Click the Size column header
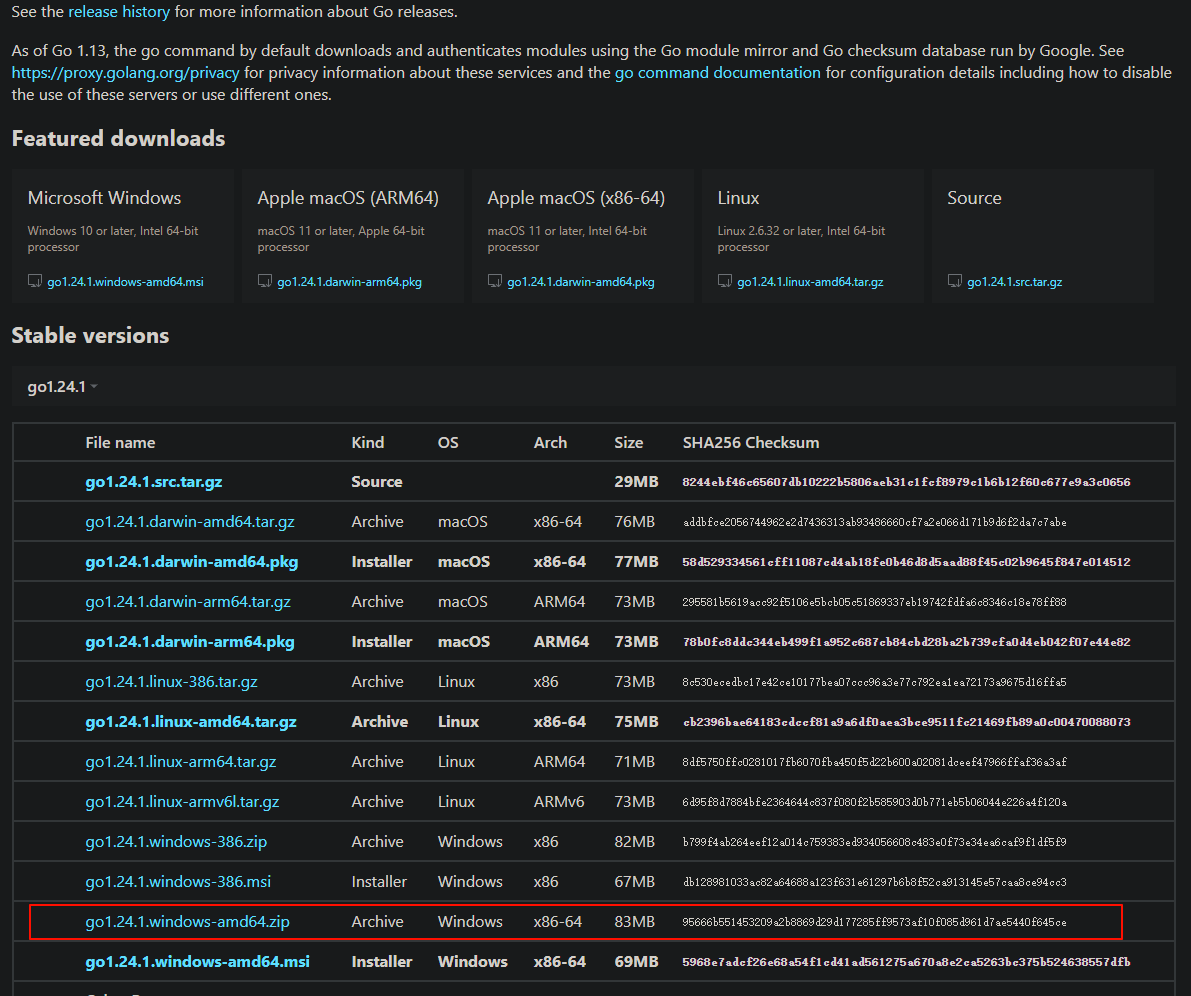The height and width of the screenshot is (996, 1191). pos(628,442)
